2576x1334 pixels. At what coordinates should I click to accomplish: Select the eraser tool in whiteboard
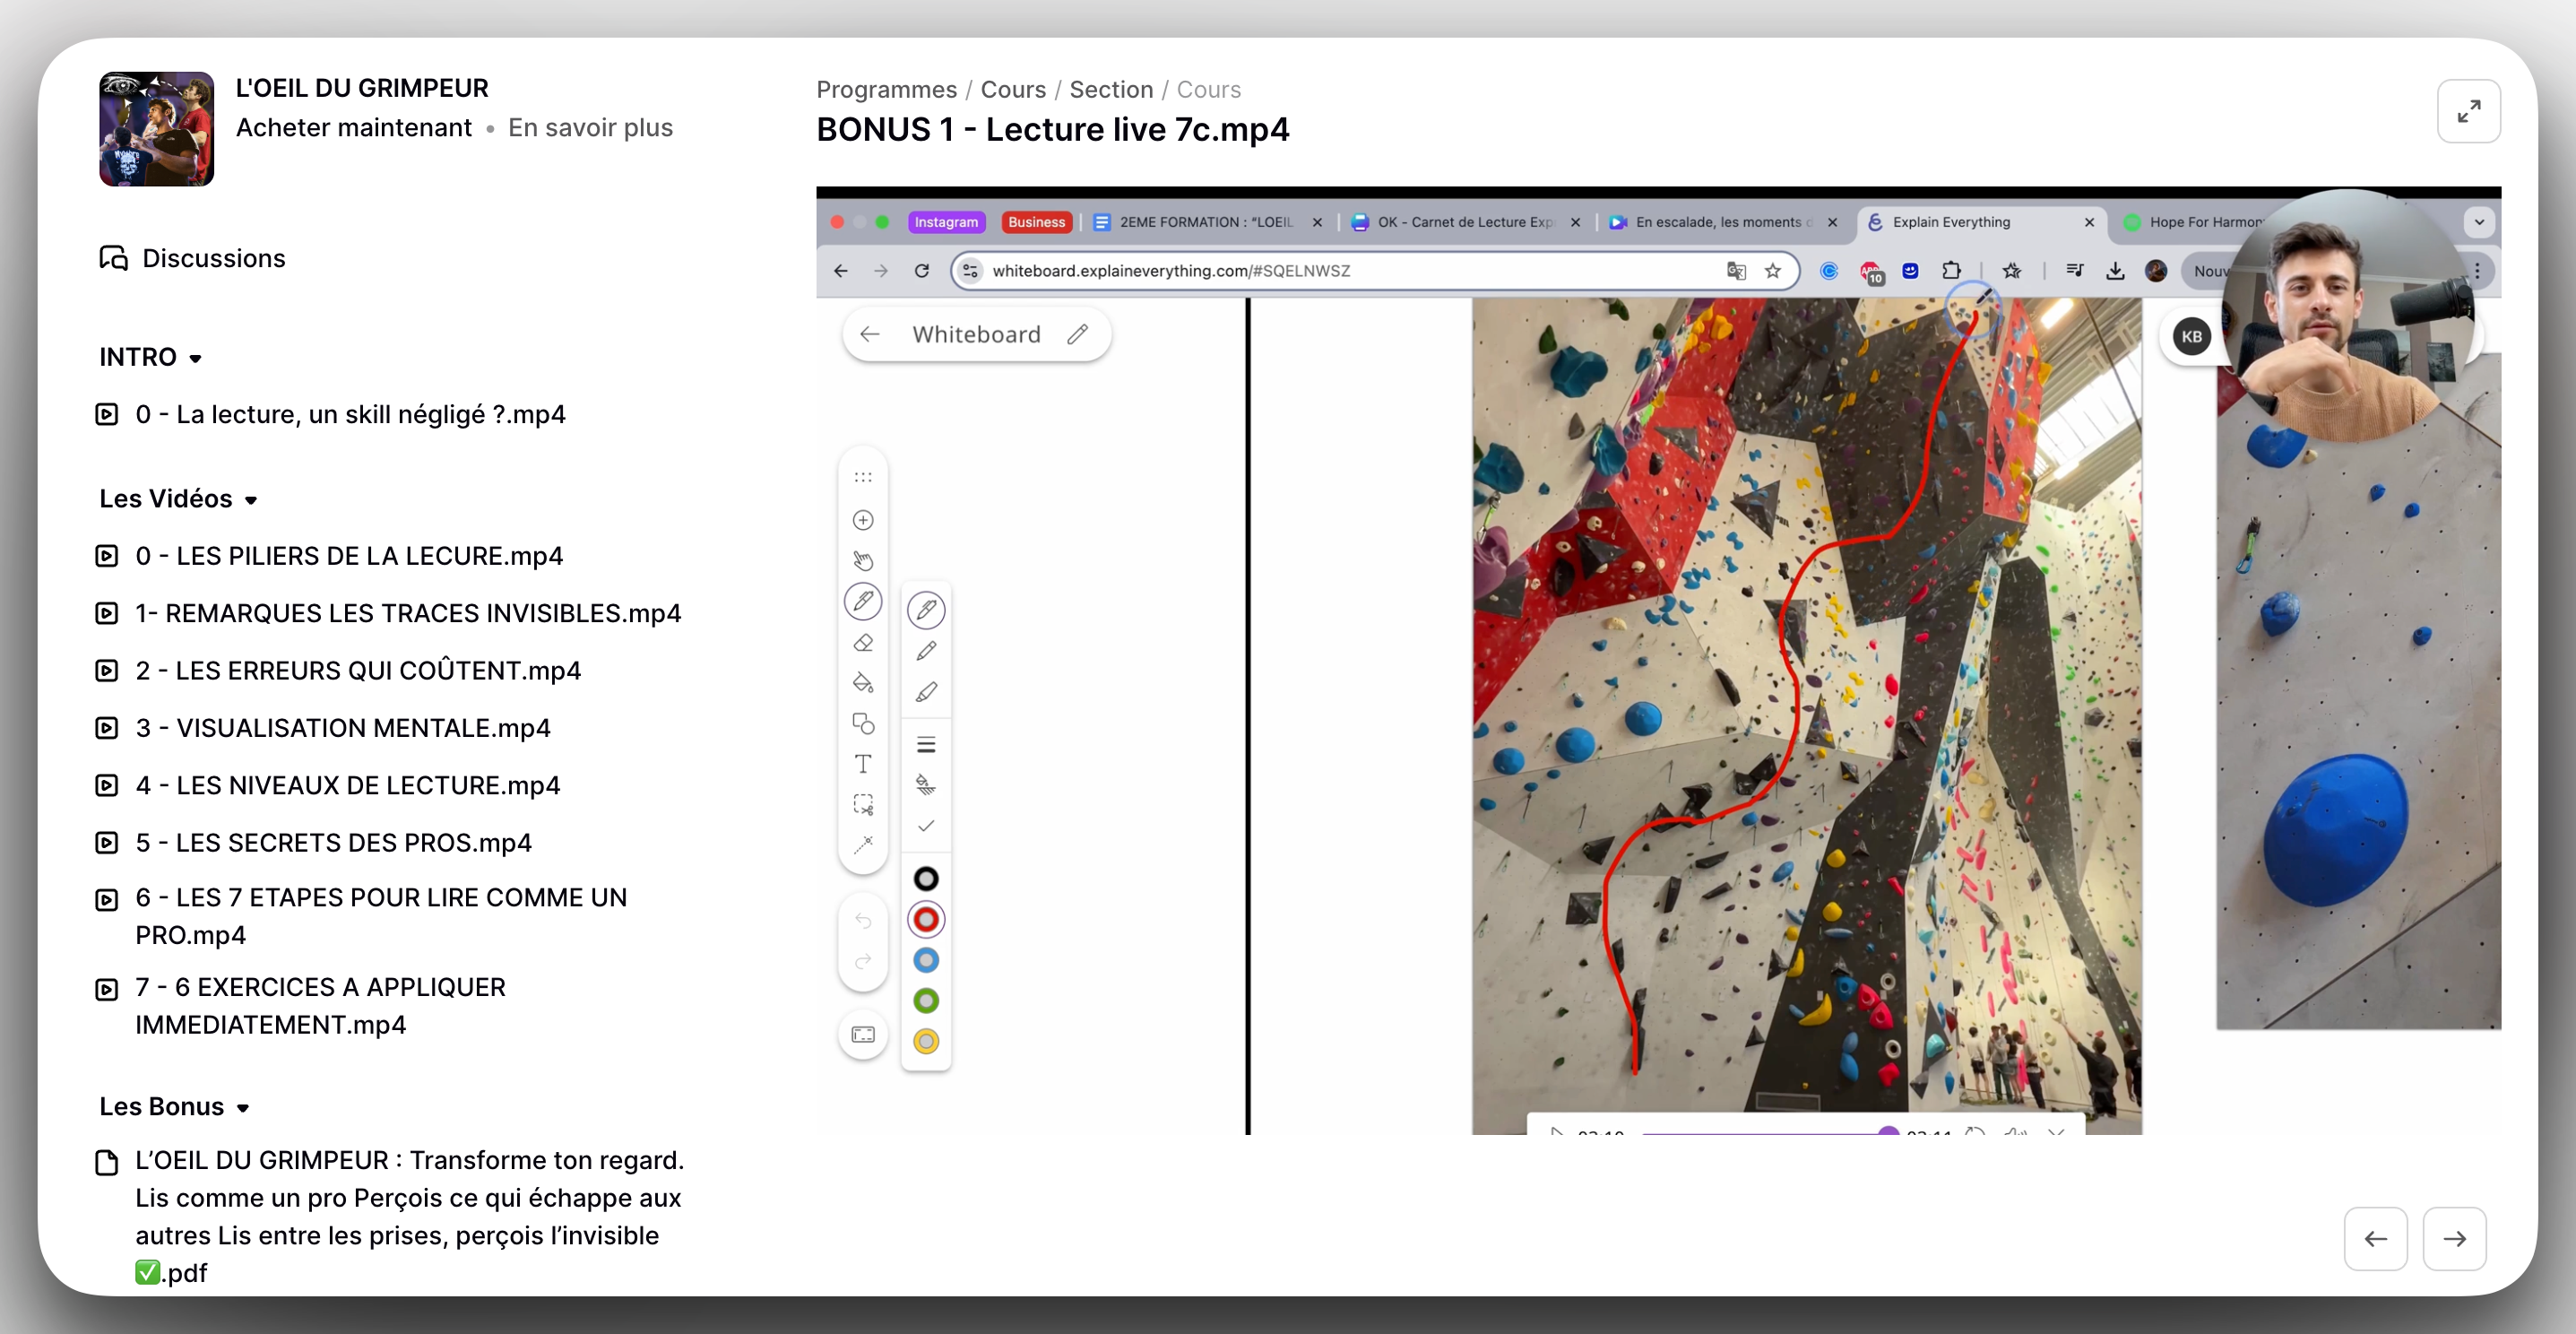[x=863, y=643]
